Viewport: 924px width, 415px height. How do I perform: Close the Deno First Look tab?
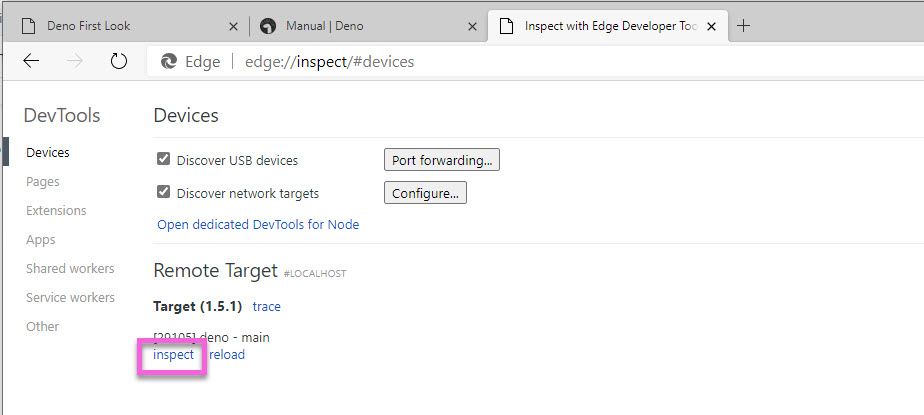coord(232,26)
